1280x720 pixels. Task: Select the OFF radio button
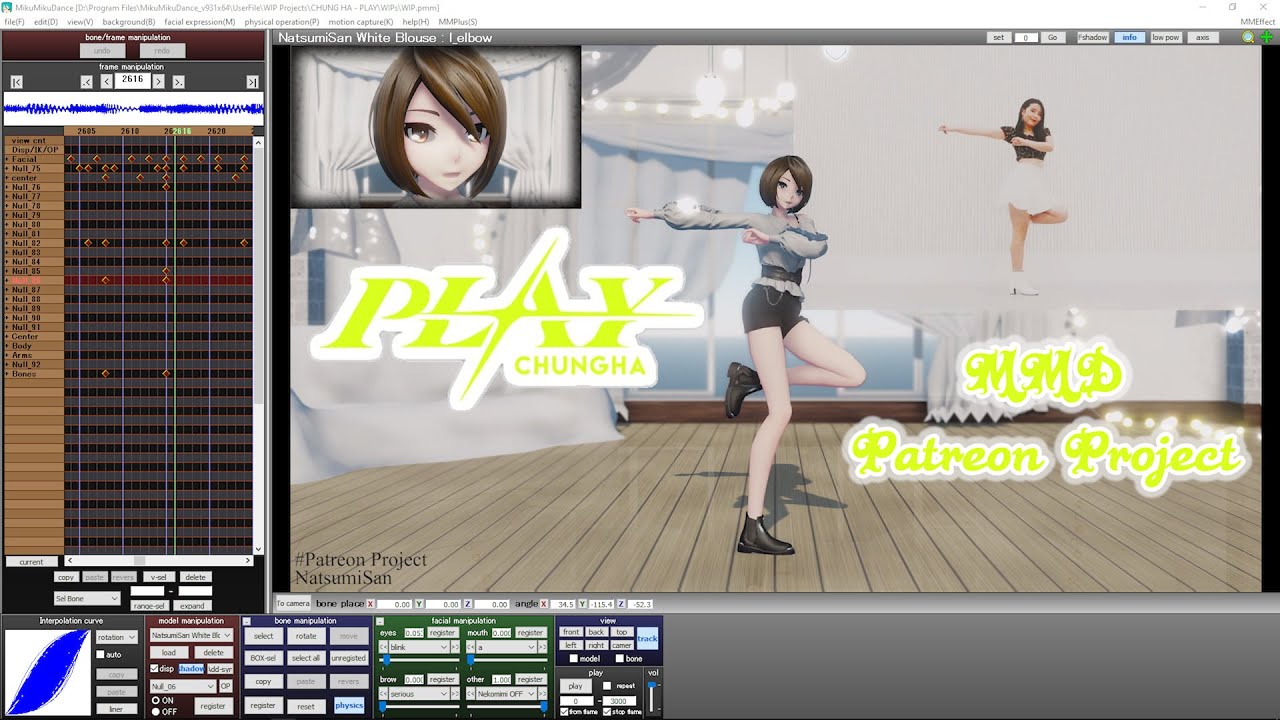click(x=155, y=711)
